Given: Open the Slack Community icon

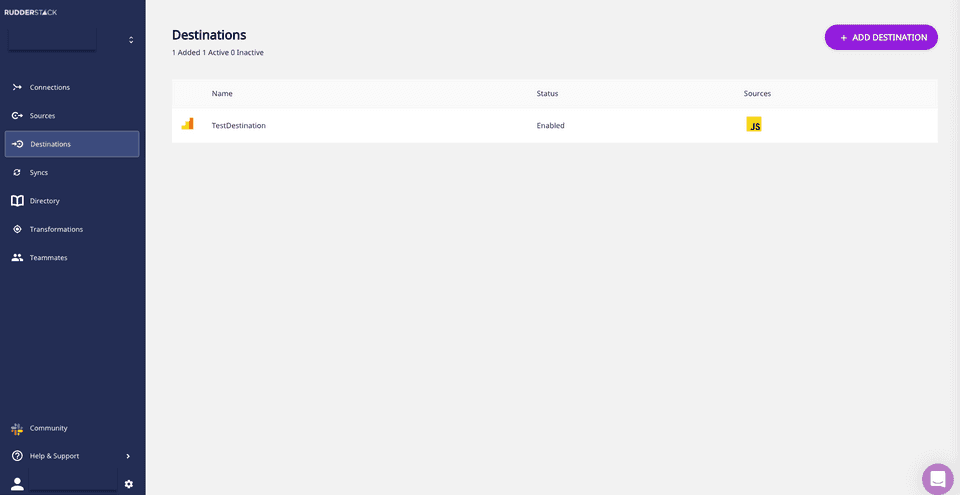Looking at the screenshot, I should click(17, 428).
